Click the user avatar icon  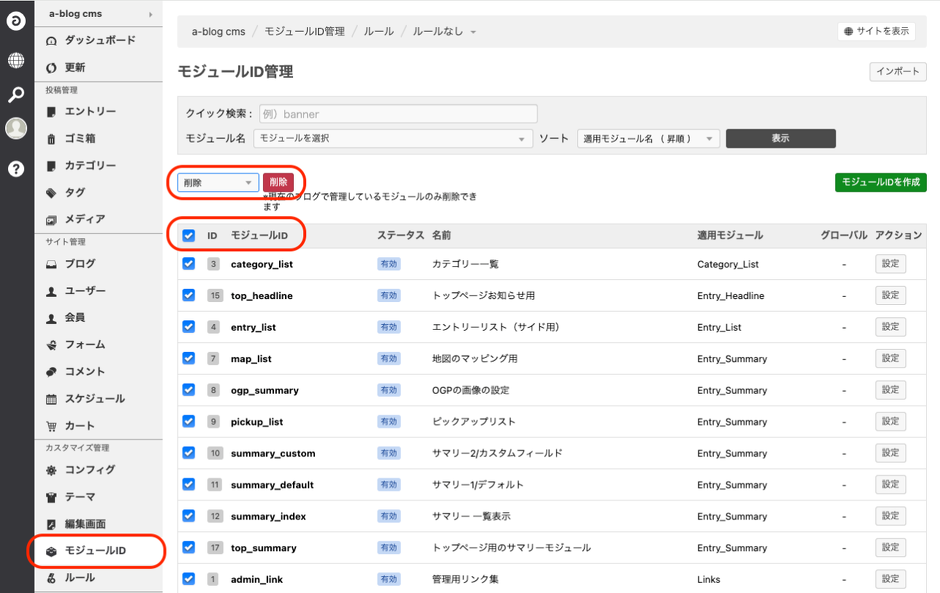(16, 129)
